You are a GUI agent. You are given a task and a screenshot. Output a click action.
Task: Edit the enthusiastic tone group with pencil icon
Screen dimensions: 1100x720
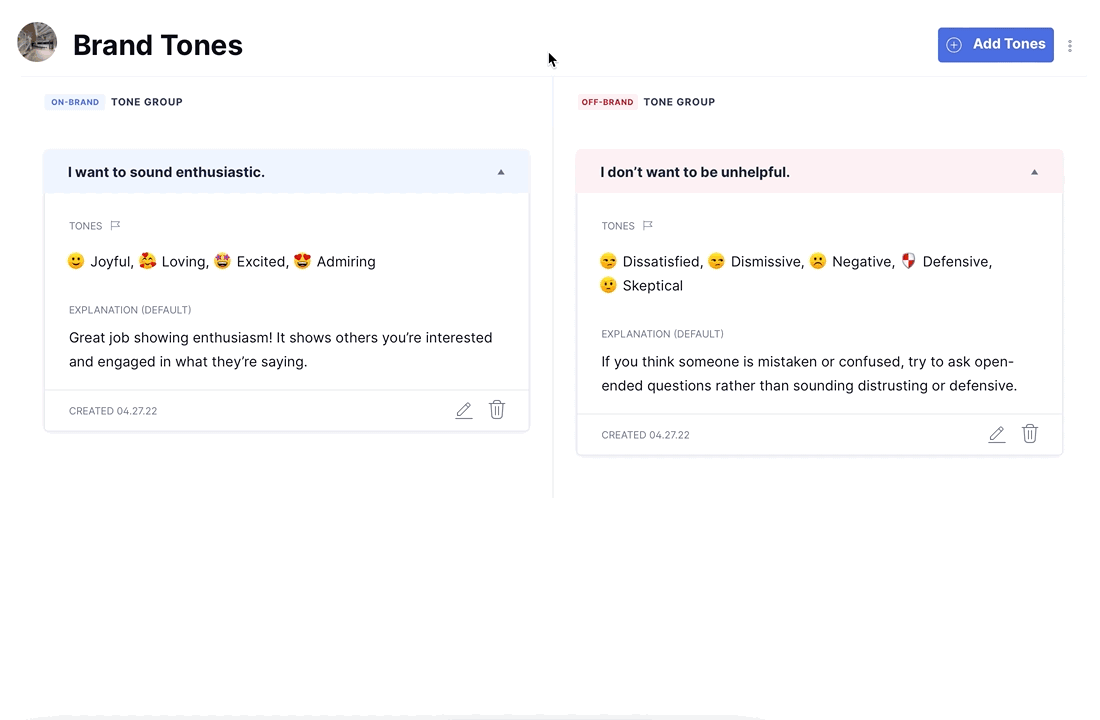tap(464, 410)
